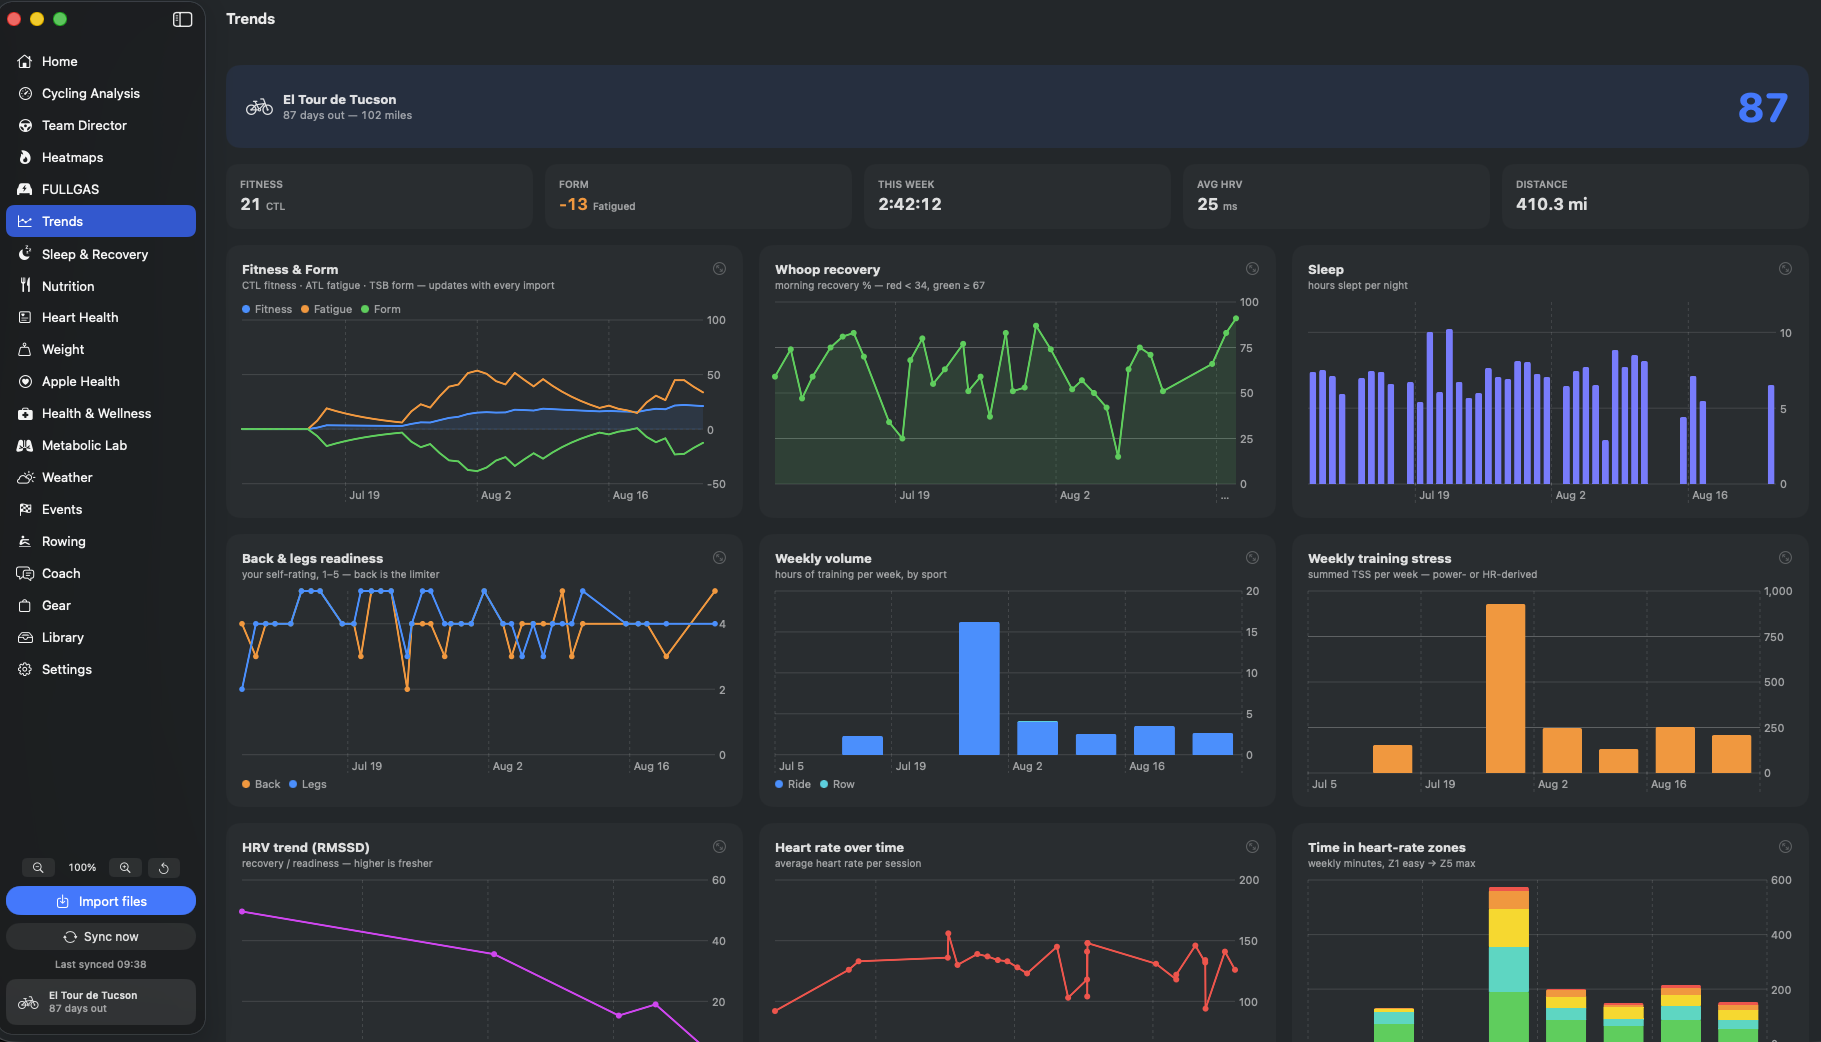
Task: Open options on Weekly training stress chart
Action: click(x=1785, y=558)
